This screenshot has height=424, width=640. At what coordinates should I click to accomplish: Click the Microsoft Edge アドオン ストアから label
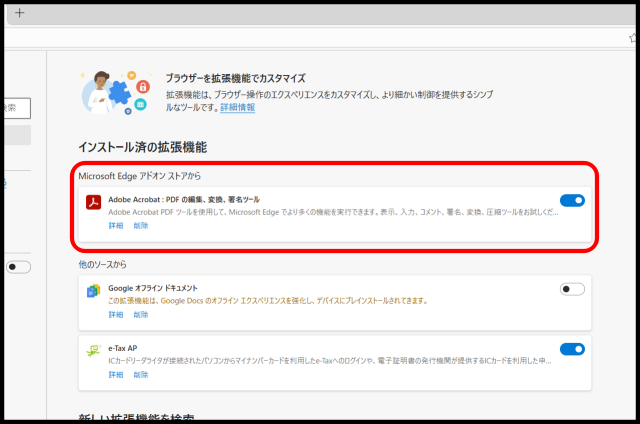(x=140, y=176)
